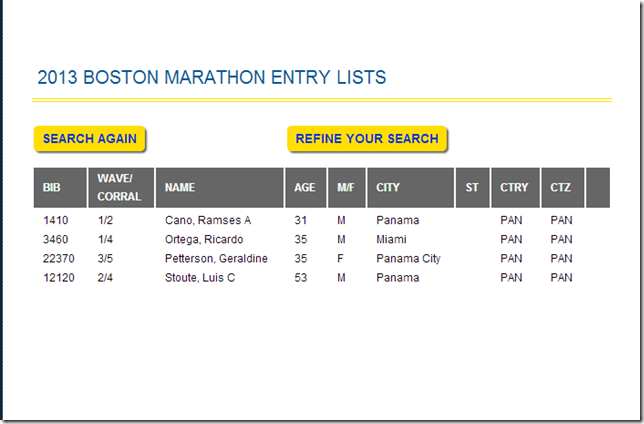Click CTZ value PAN in Petterson row
This screenshot has height=424, width=644.
561,258
